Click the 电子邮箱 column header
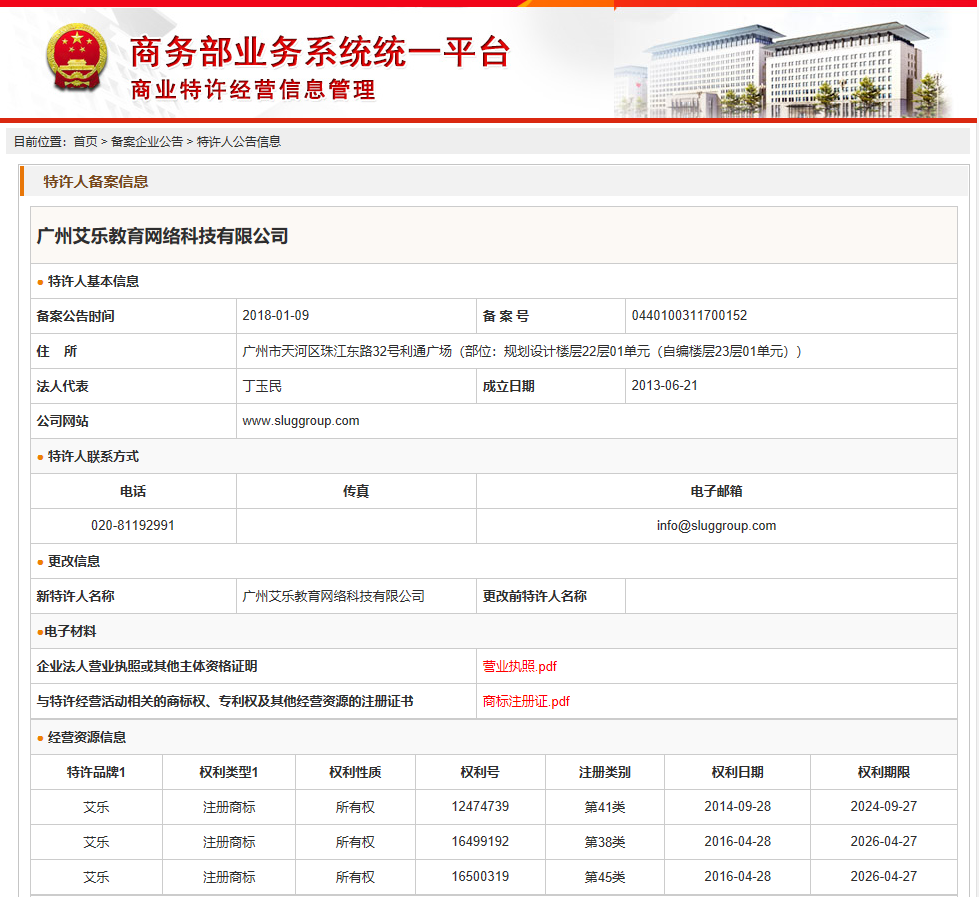 click(x=716, y=491)
